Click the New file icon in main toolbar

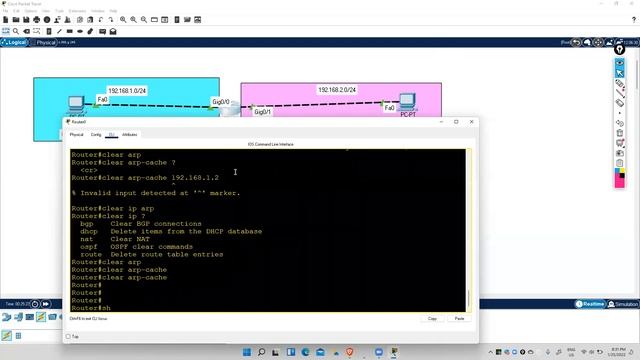click(6, 20)
